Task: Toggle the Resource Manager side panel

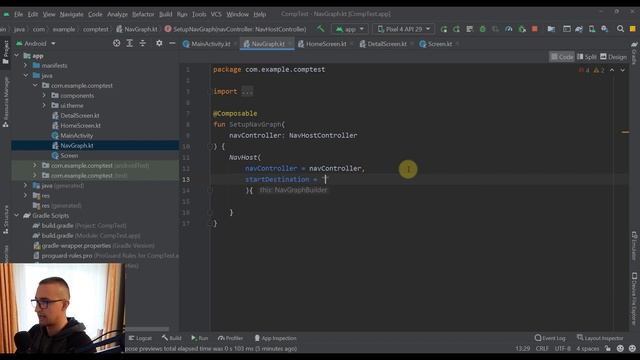Action: point(5,102)
